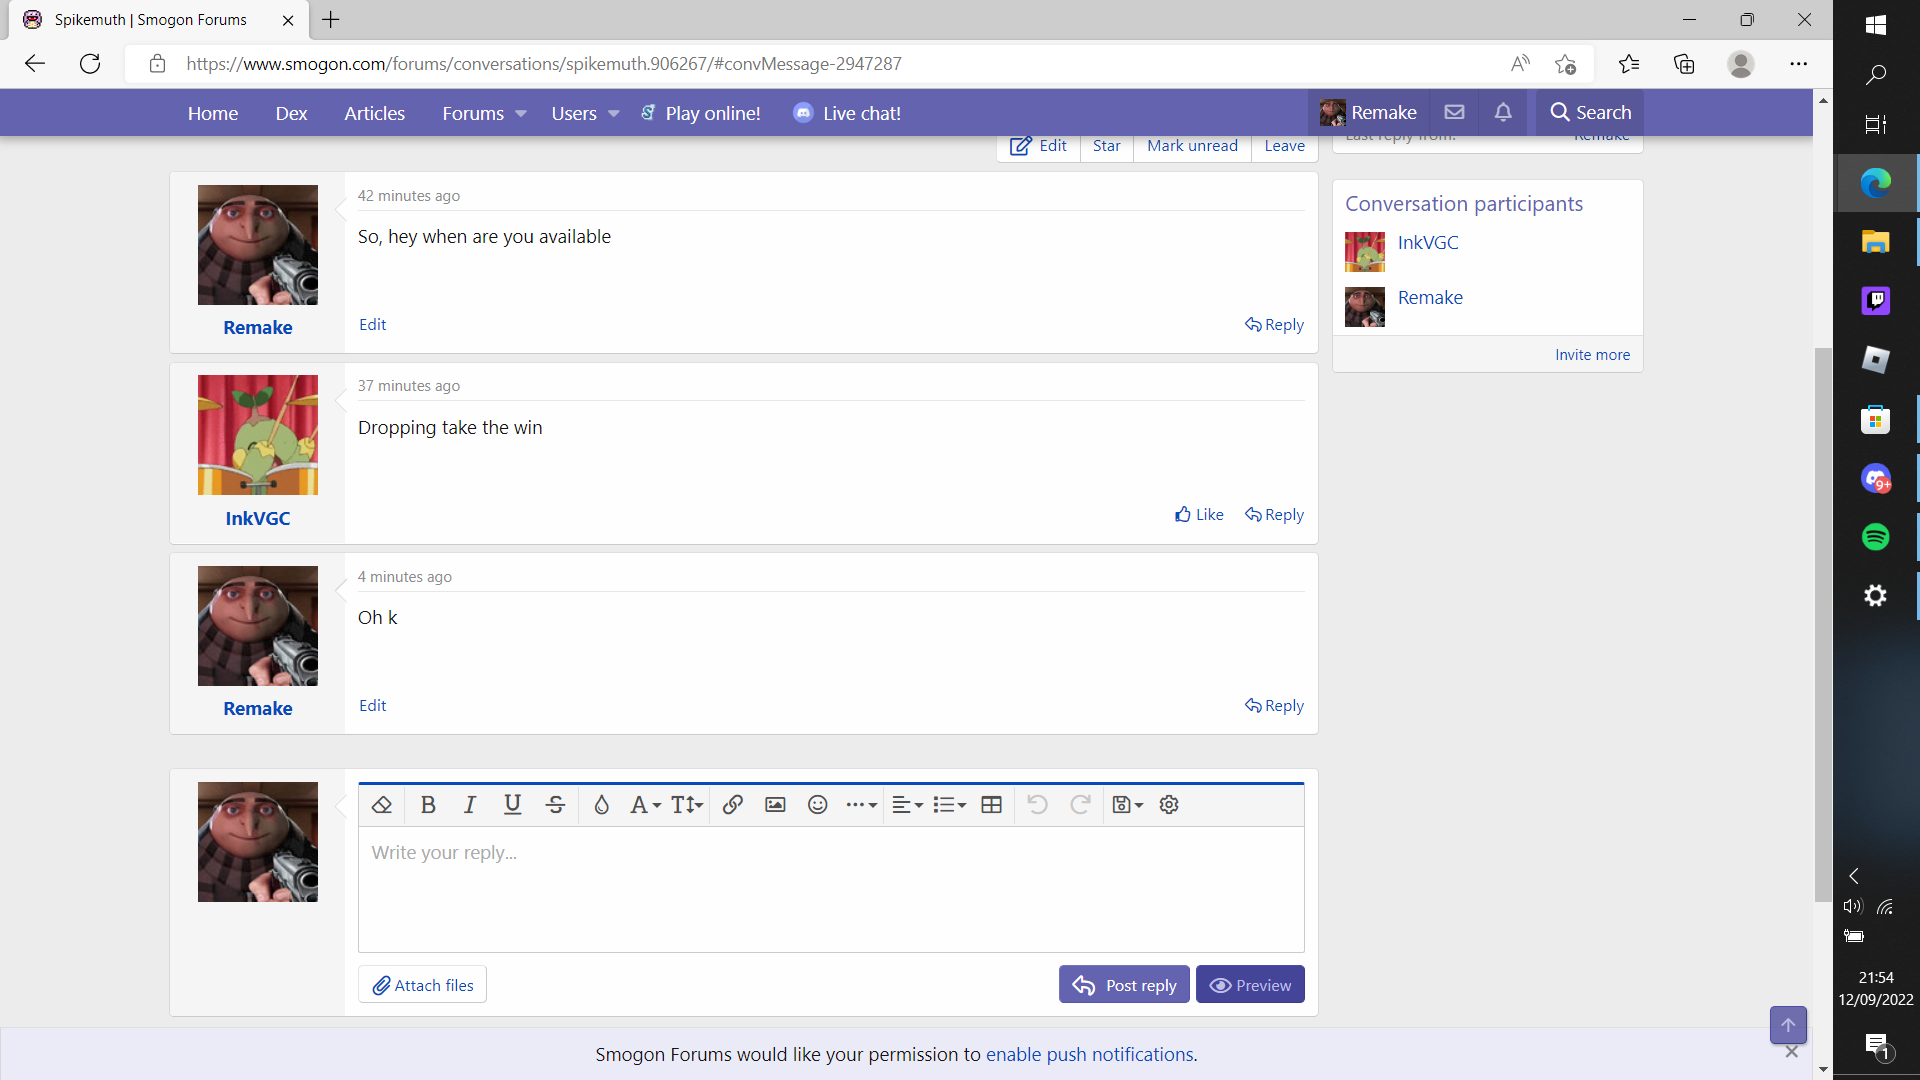Leave the conversation
Screen dimensions: 1920x1080
tap(1284, 146)
